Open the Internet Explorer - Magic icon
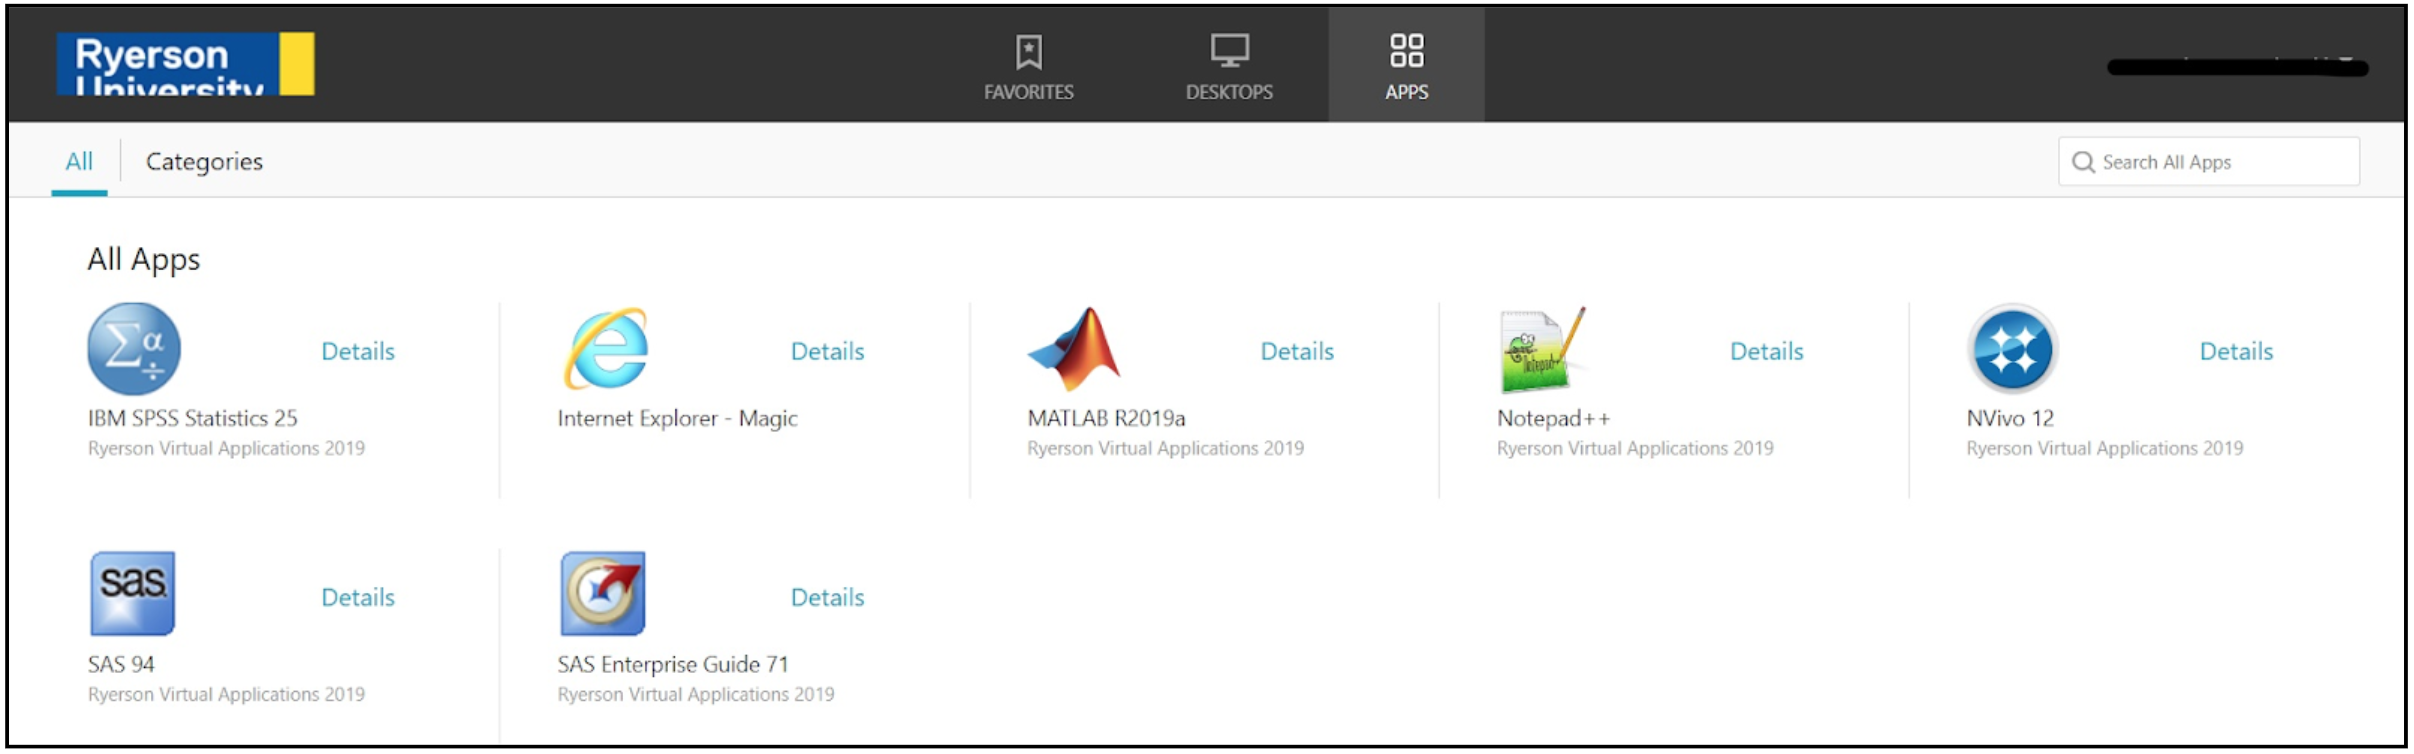 coord(606,349)
